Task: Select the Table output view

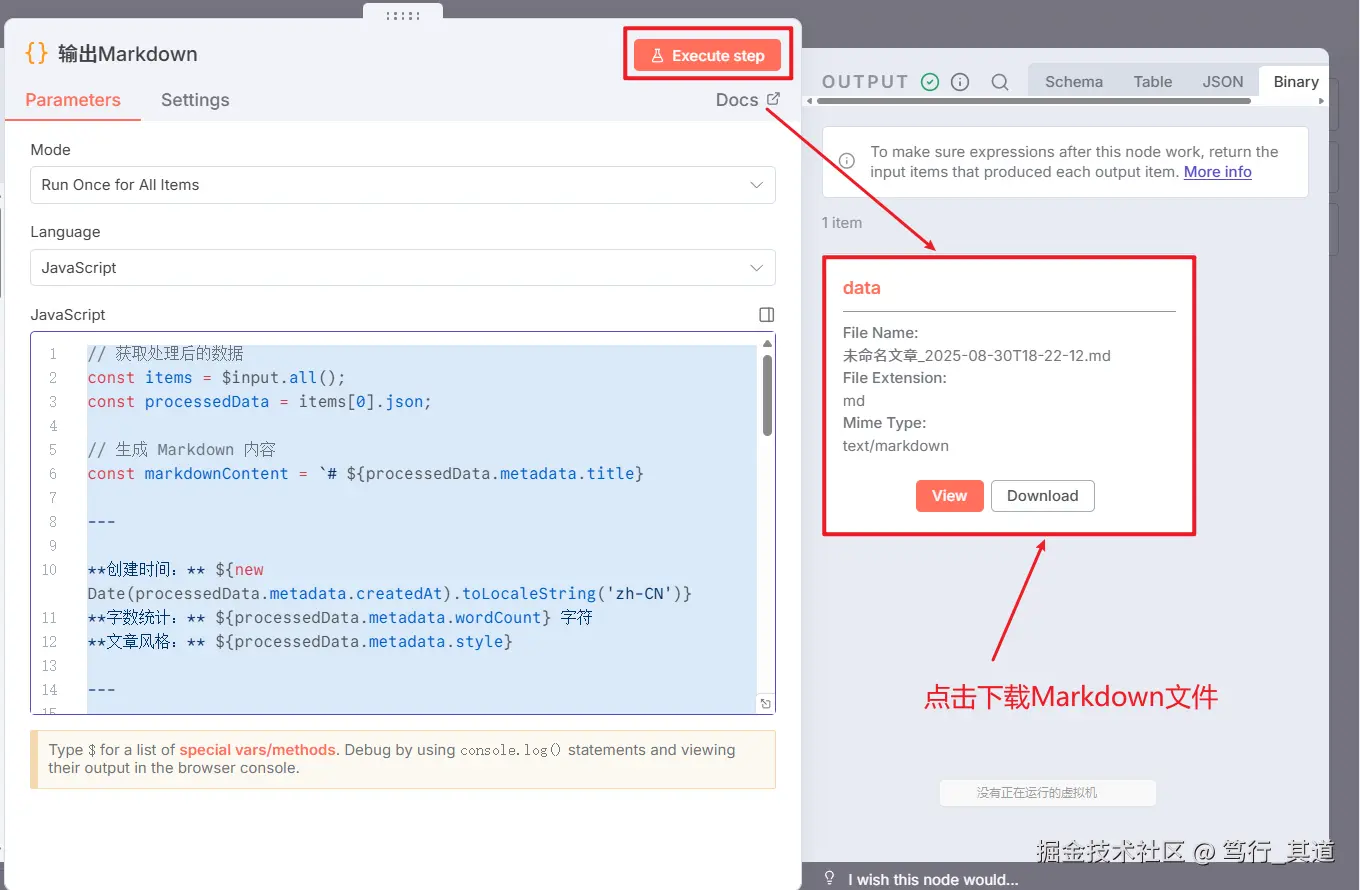Action: [1152, 81]
